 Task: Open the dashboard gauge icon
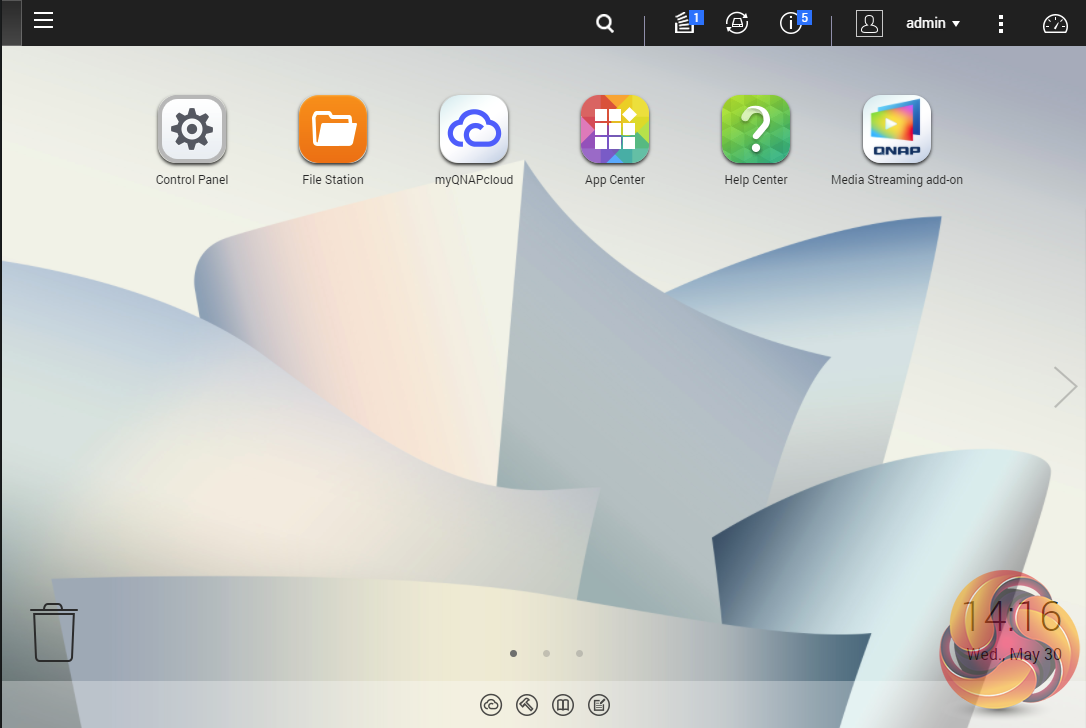(1055, 24)
